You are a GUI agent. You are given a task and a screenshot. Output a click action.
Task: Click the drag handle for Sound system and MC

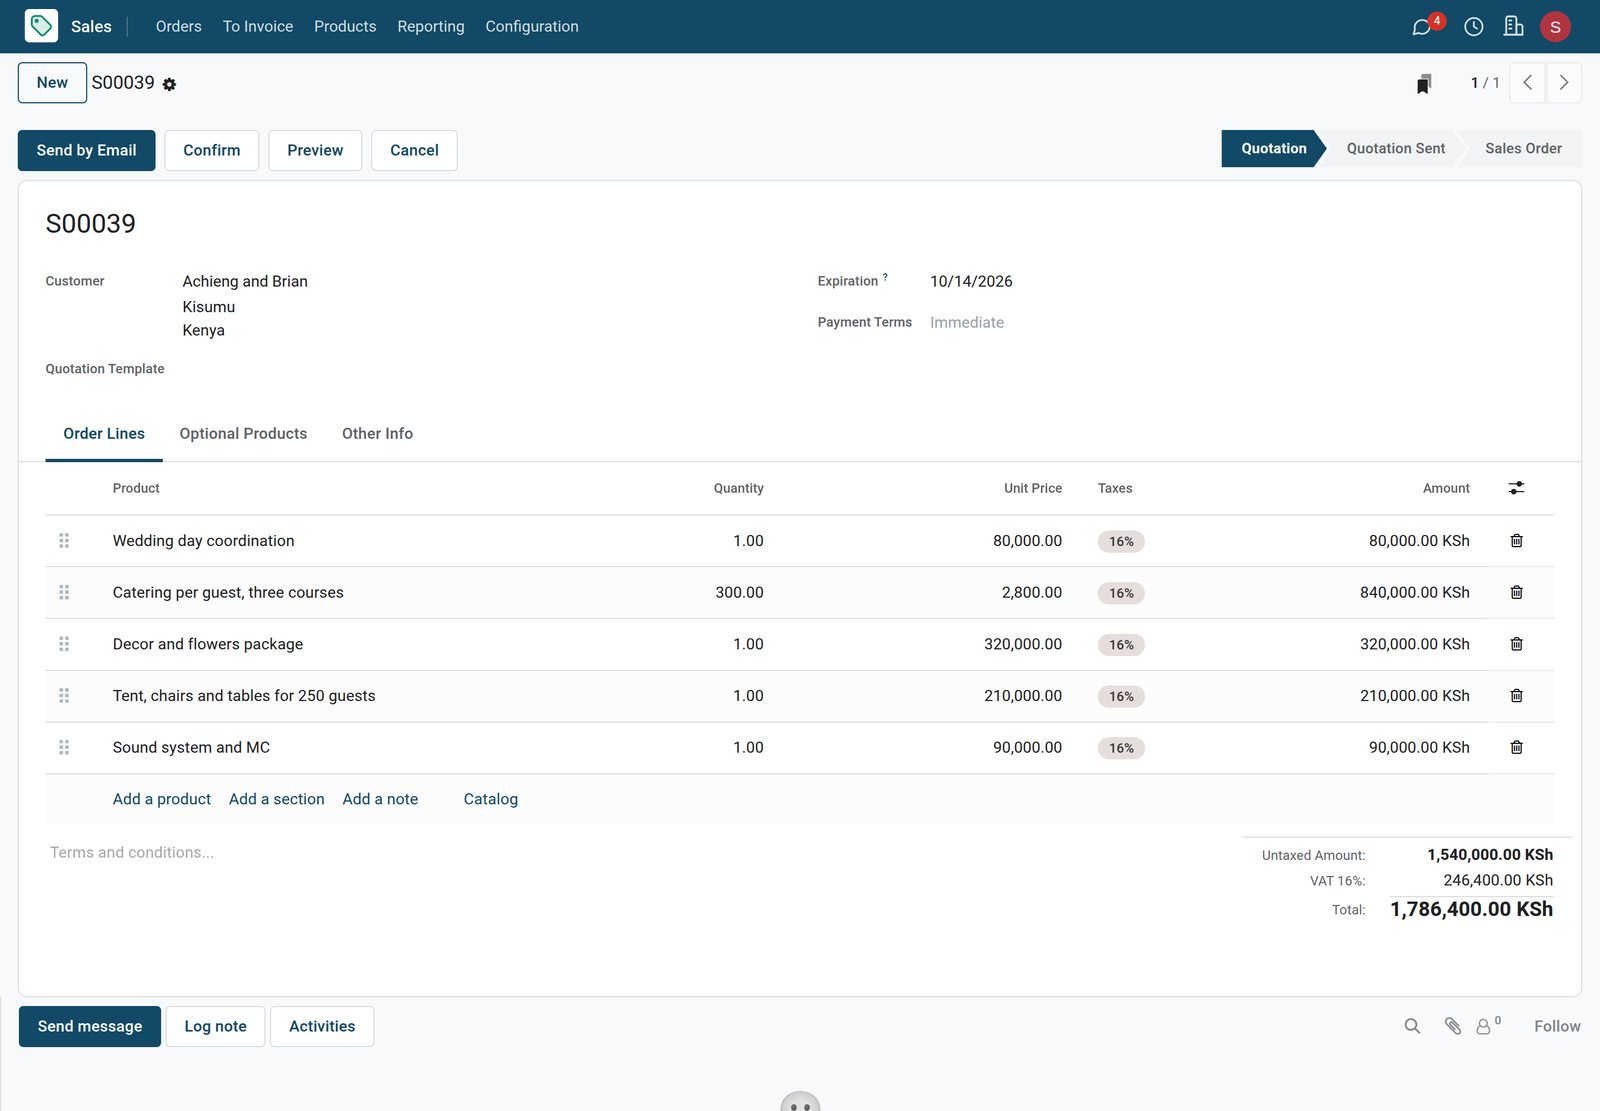tap(64, 747)
